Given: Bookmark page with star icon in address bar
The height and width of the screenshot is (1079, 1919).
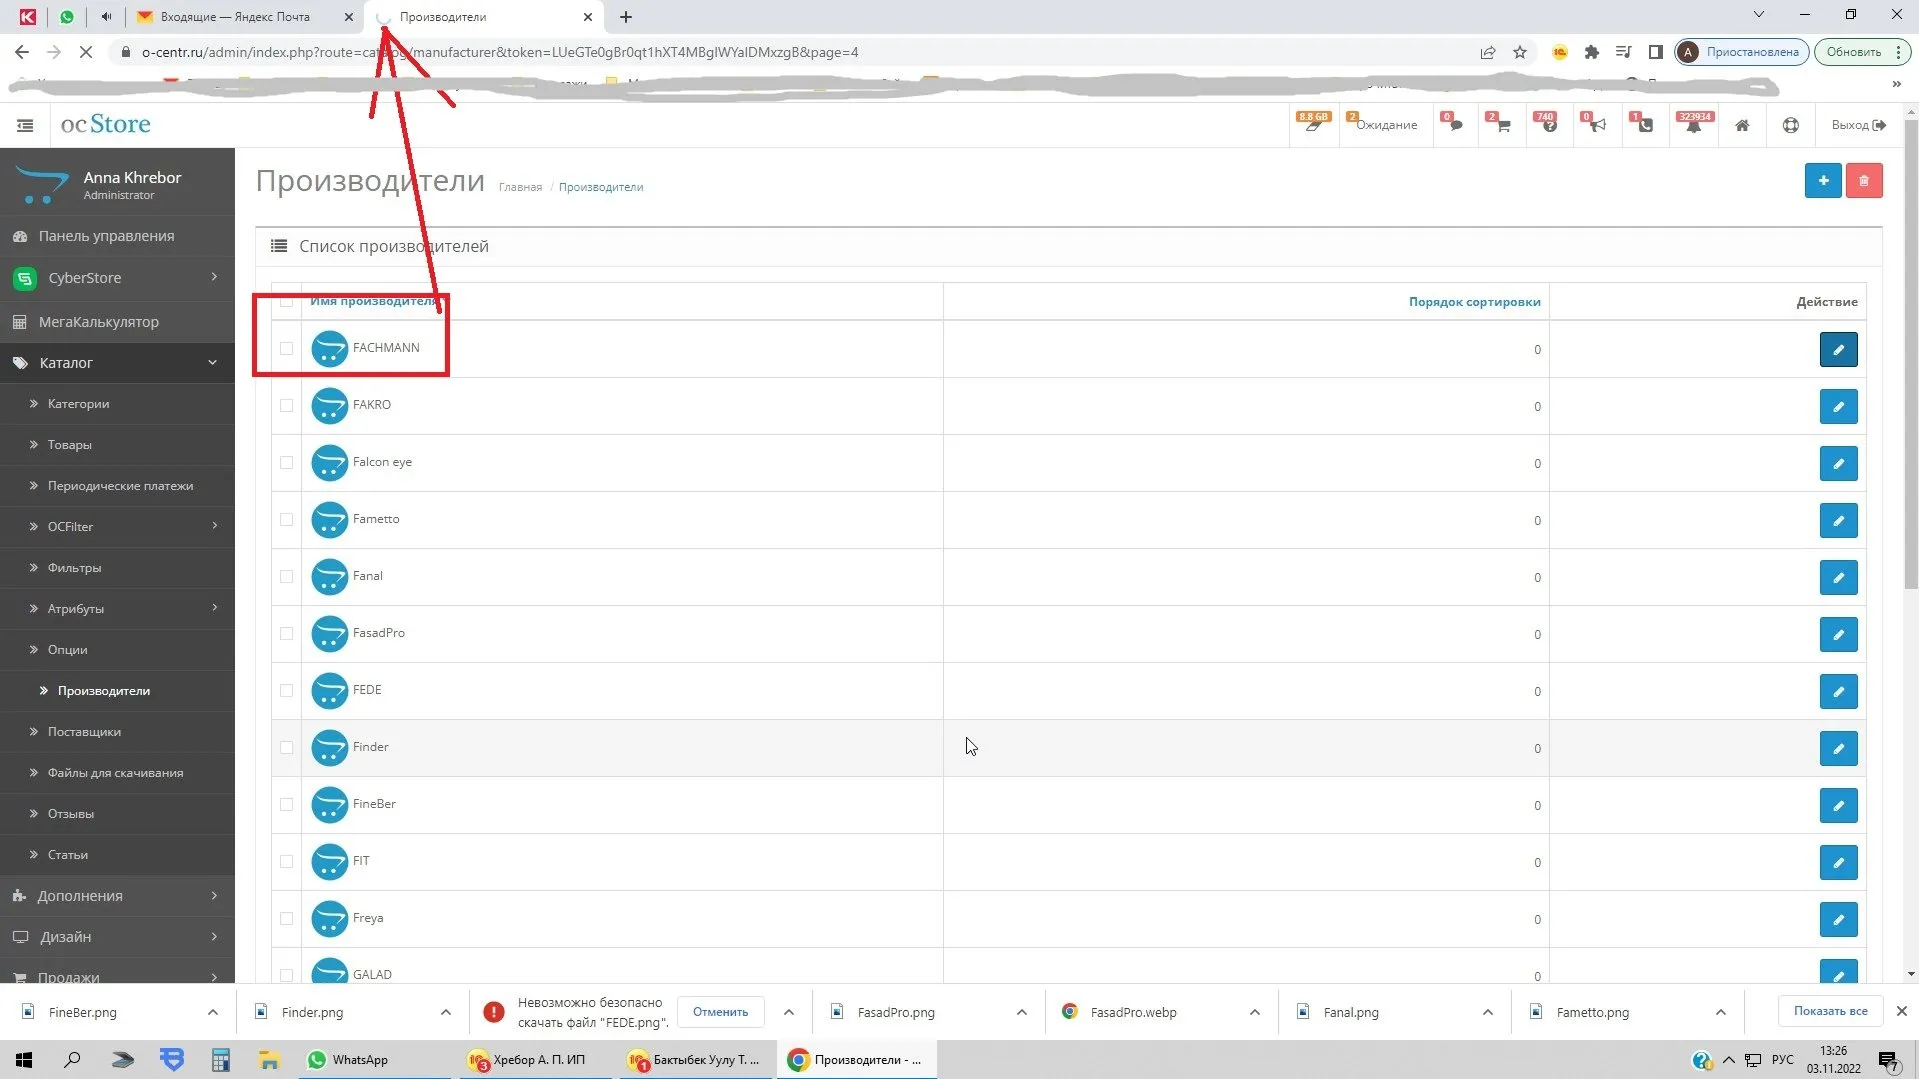Looking at the screenshot, I should (x=1520, y=52).
